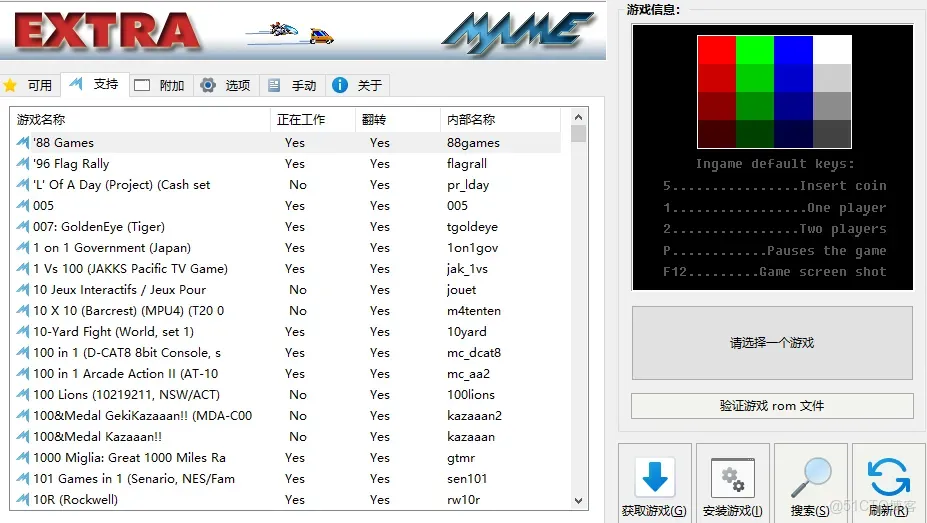Click the MAME icon beside 1 Vs 100 row
The height and width of the screenshot is (523, 927).
pyautogui.click(x=22, y=269)
